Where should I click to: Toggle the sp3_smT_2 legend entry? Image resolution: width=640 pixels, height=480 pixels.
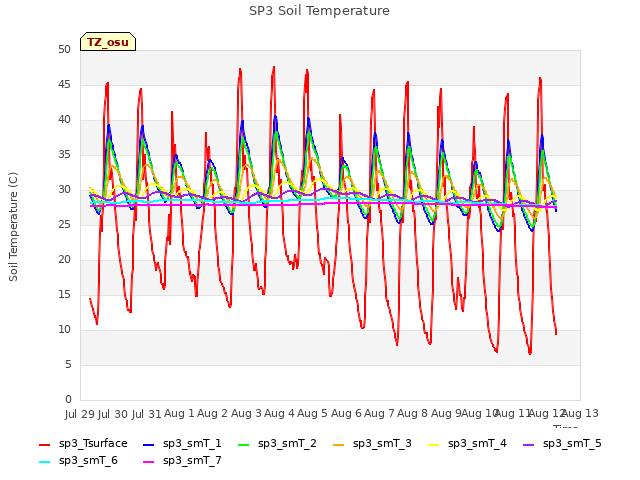(277, 443)
